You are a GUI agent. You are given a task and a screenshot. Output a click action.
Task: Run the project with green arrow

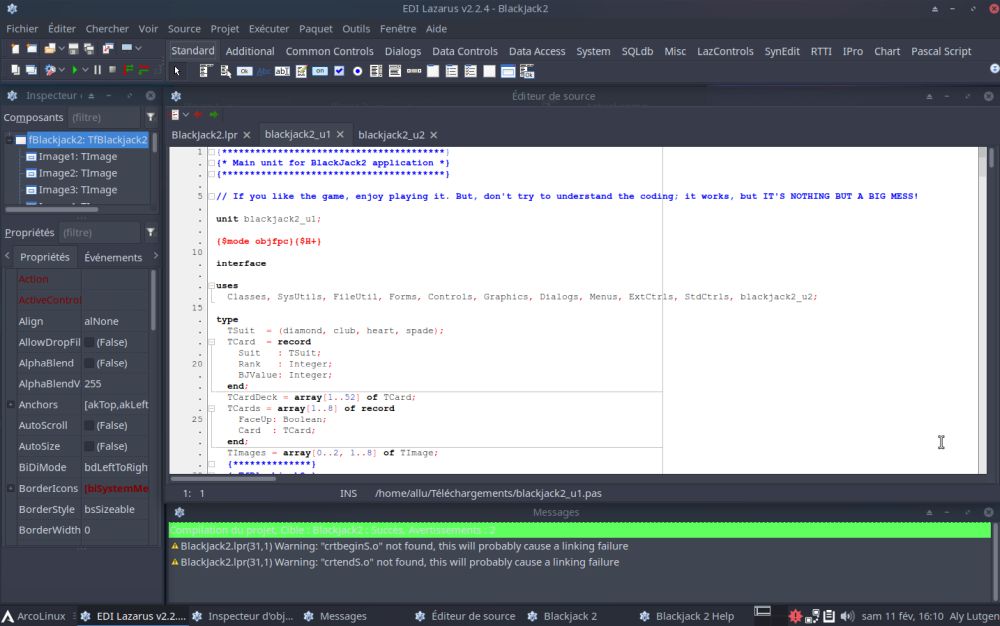(x=75, y=70)
